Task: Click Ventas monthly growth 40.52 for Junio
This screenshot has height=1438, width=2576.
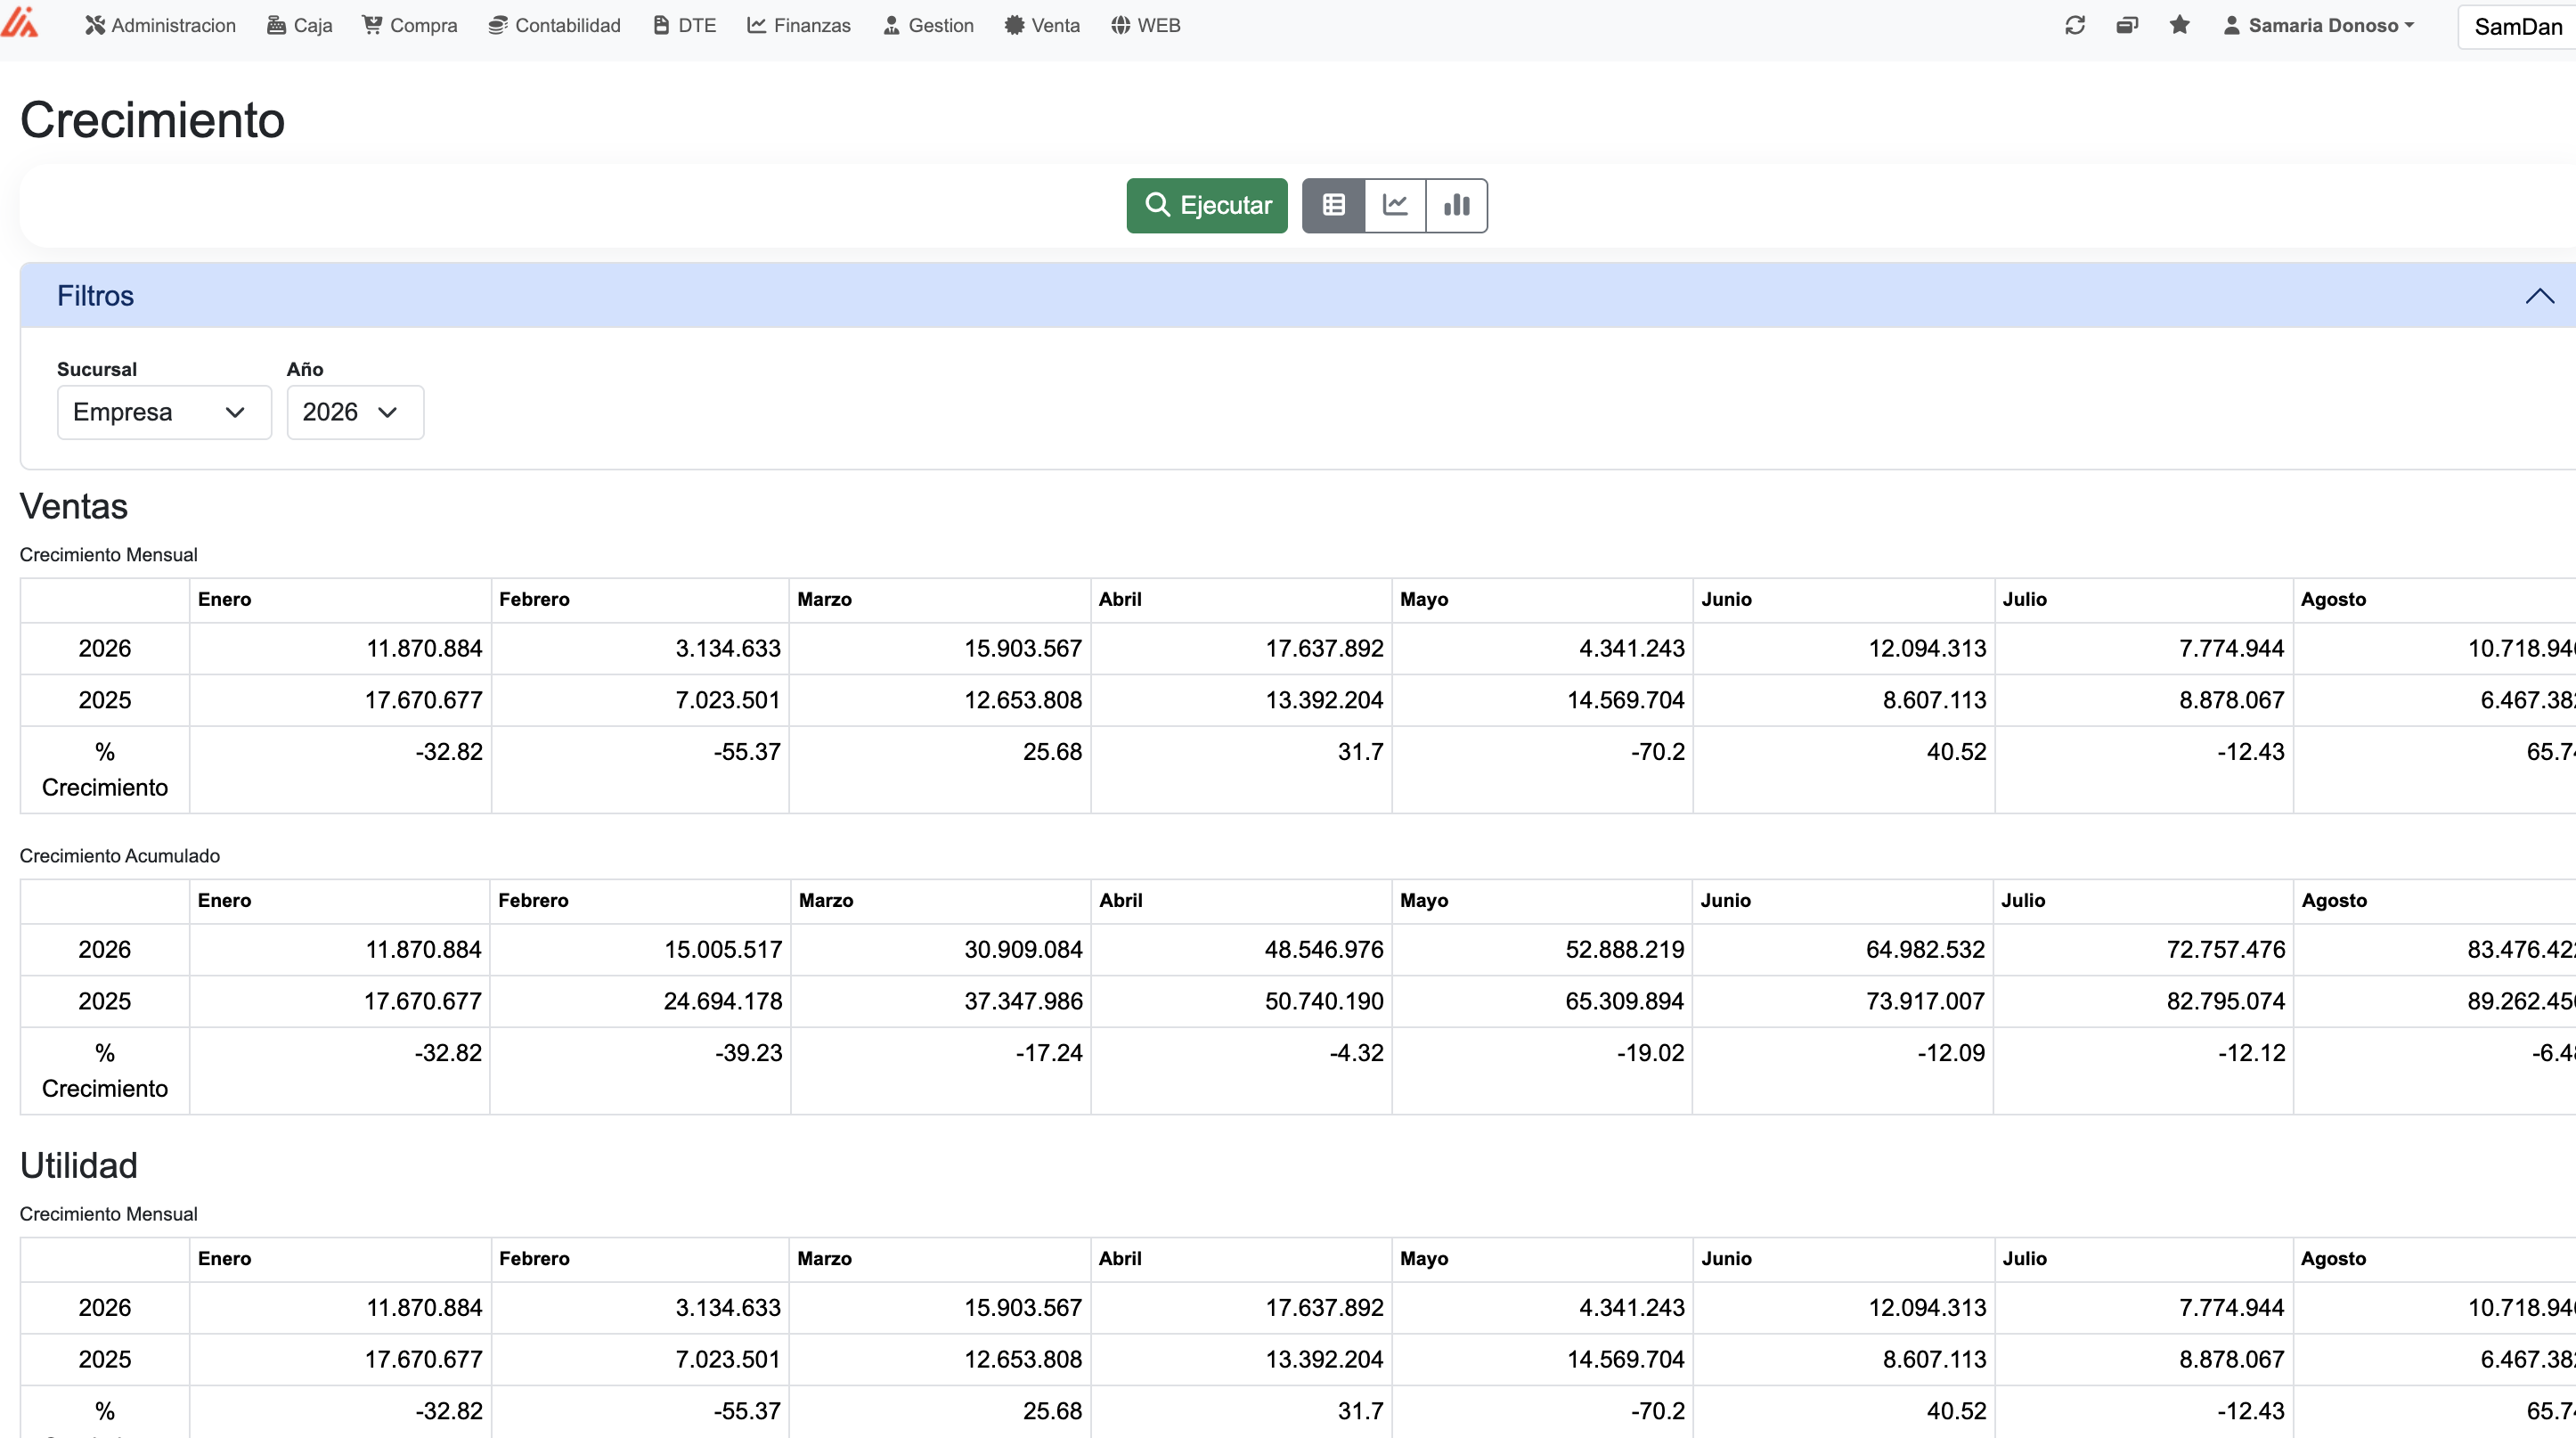Action: tap(1956, 751)
